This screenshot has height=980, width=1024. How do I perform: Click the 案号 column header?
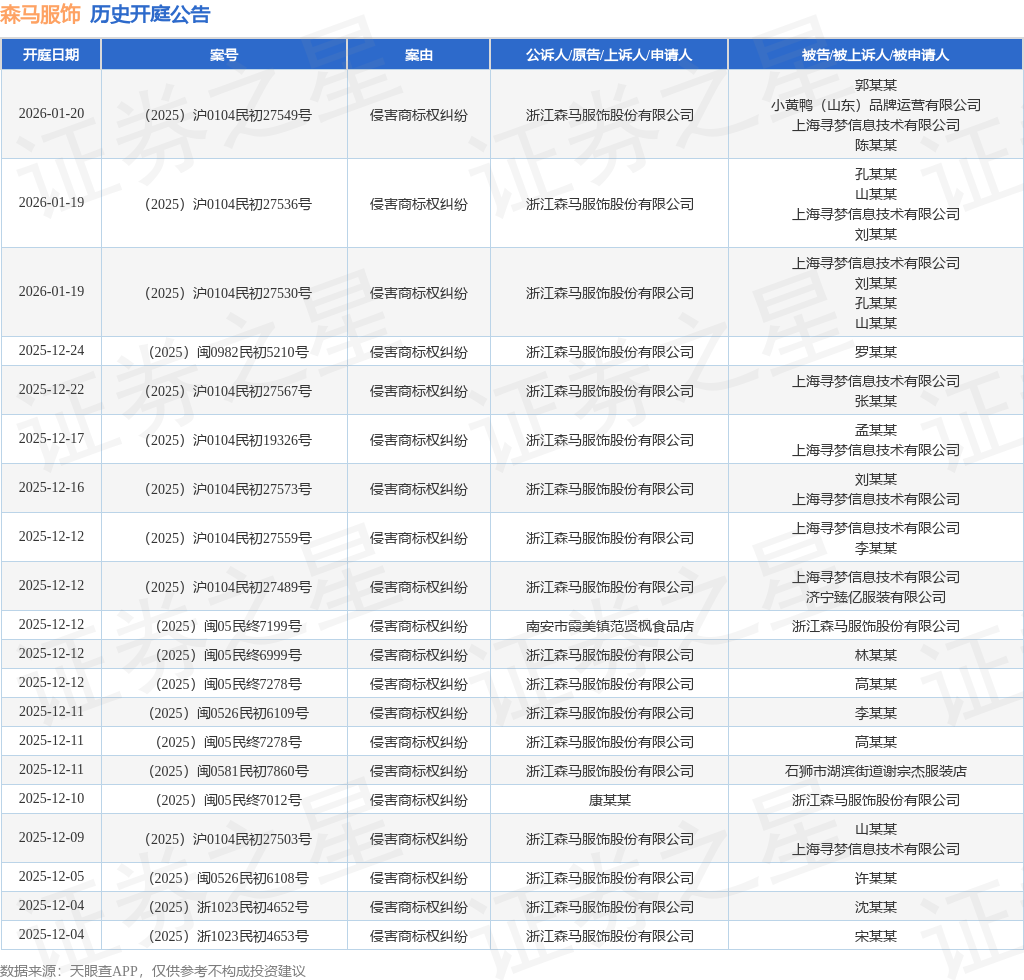[224, 55]
